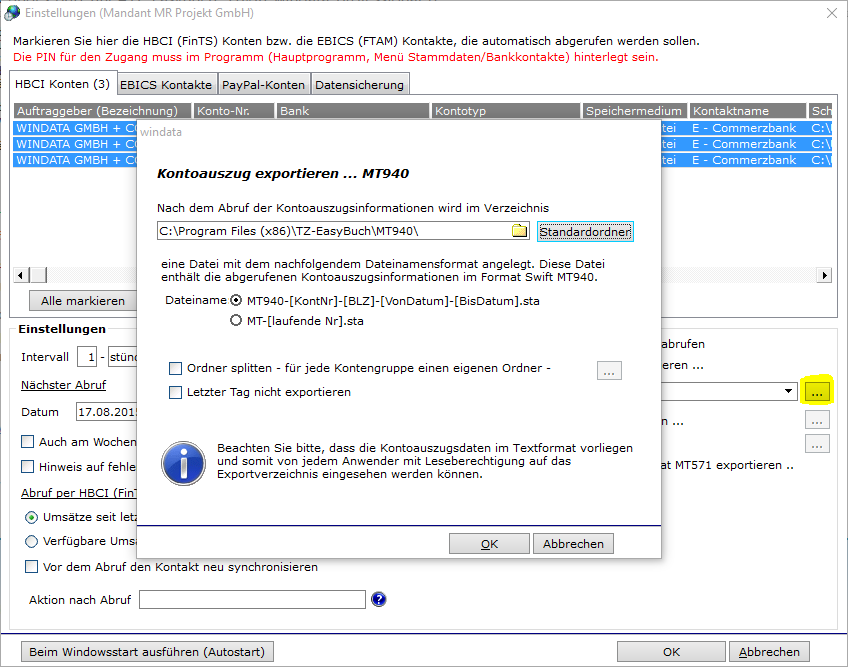This screenshot has height=667, width=848.
Task: Click the Beim Windowsstart ausführen (Autostart) button
Action: coord(147,652)
